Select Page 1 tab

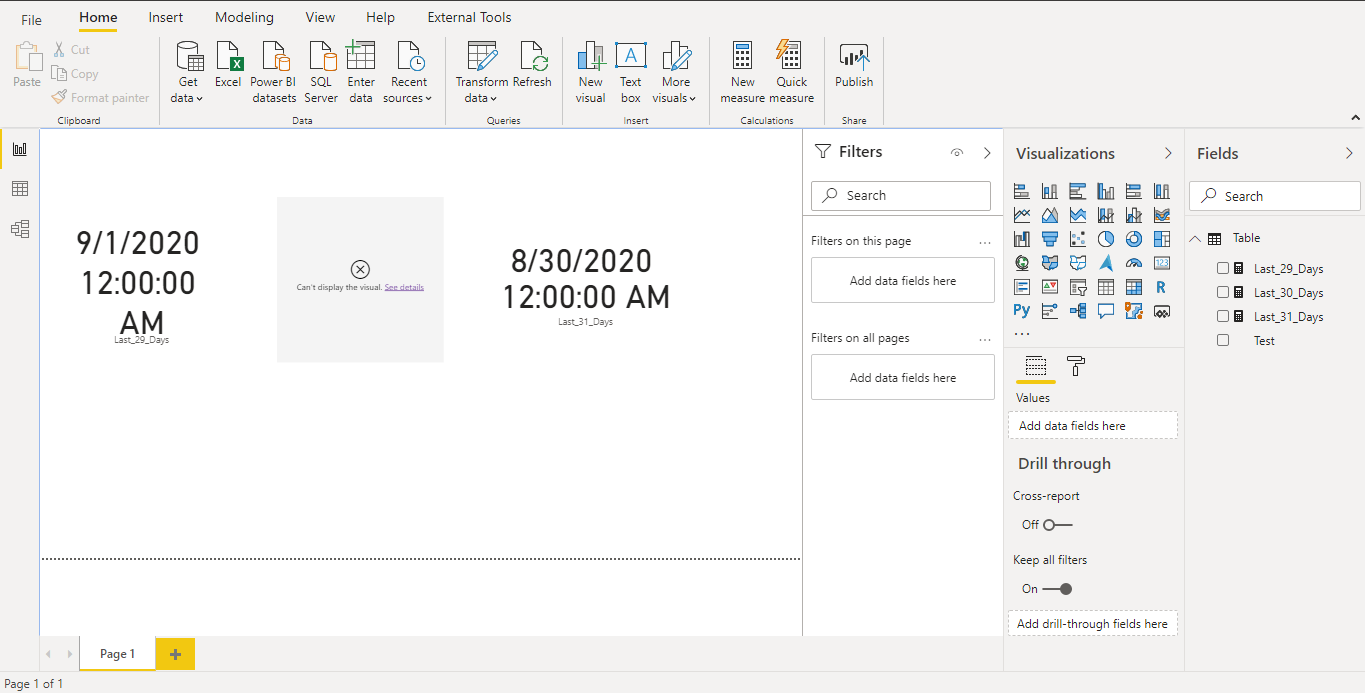[117, 654]
